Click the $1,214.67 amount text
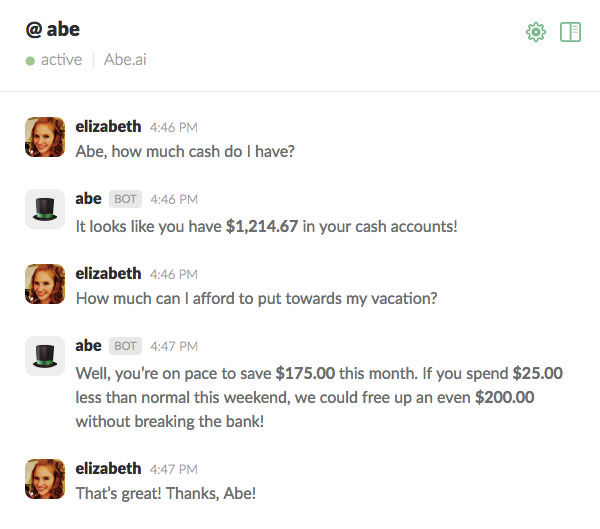 pyautogui.click(x=262, y=226)
